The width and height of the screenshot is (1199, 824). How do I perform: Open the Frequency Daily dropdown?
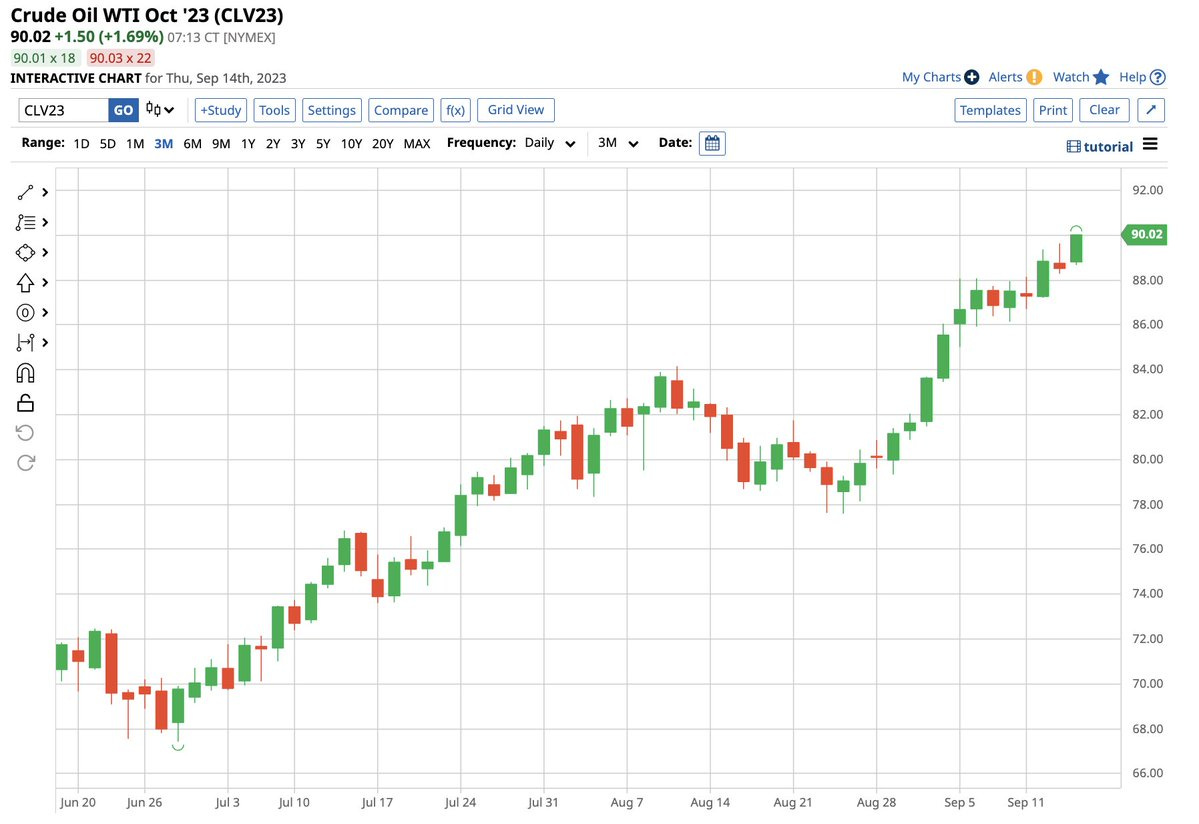(x=551, y=143)
